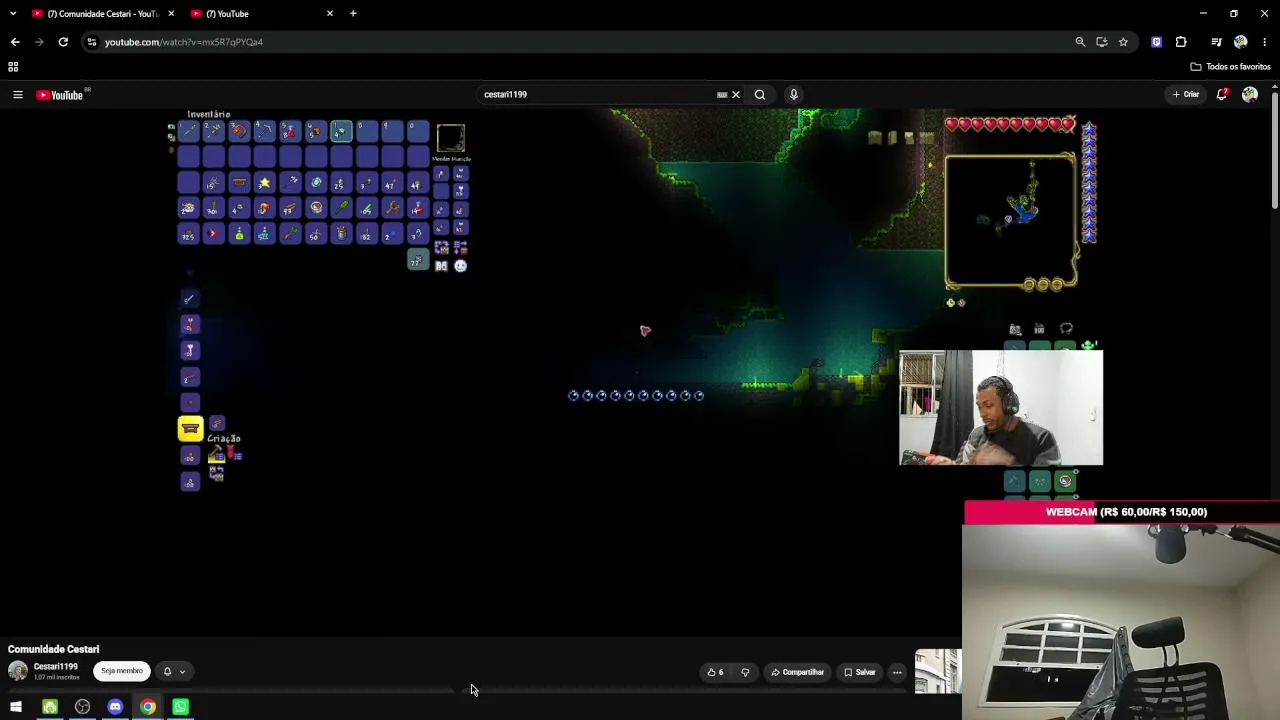
Task: Open the zoom magnifier in address bar
Action: click(1080, 42)
